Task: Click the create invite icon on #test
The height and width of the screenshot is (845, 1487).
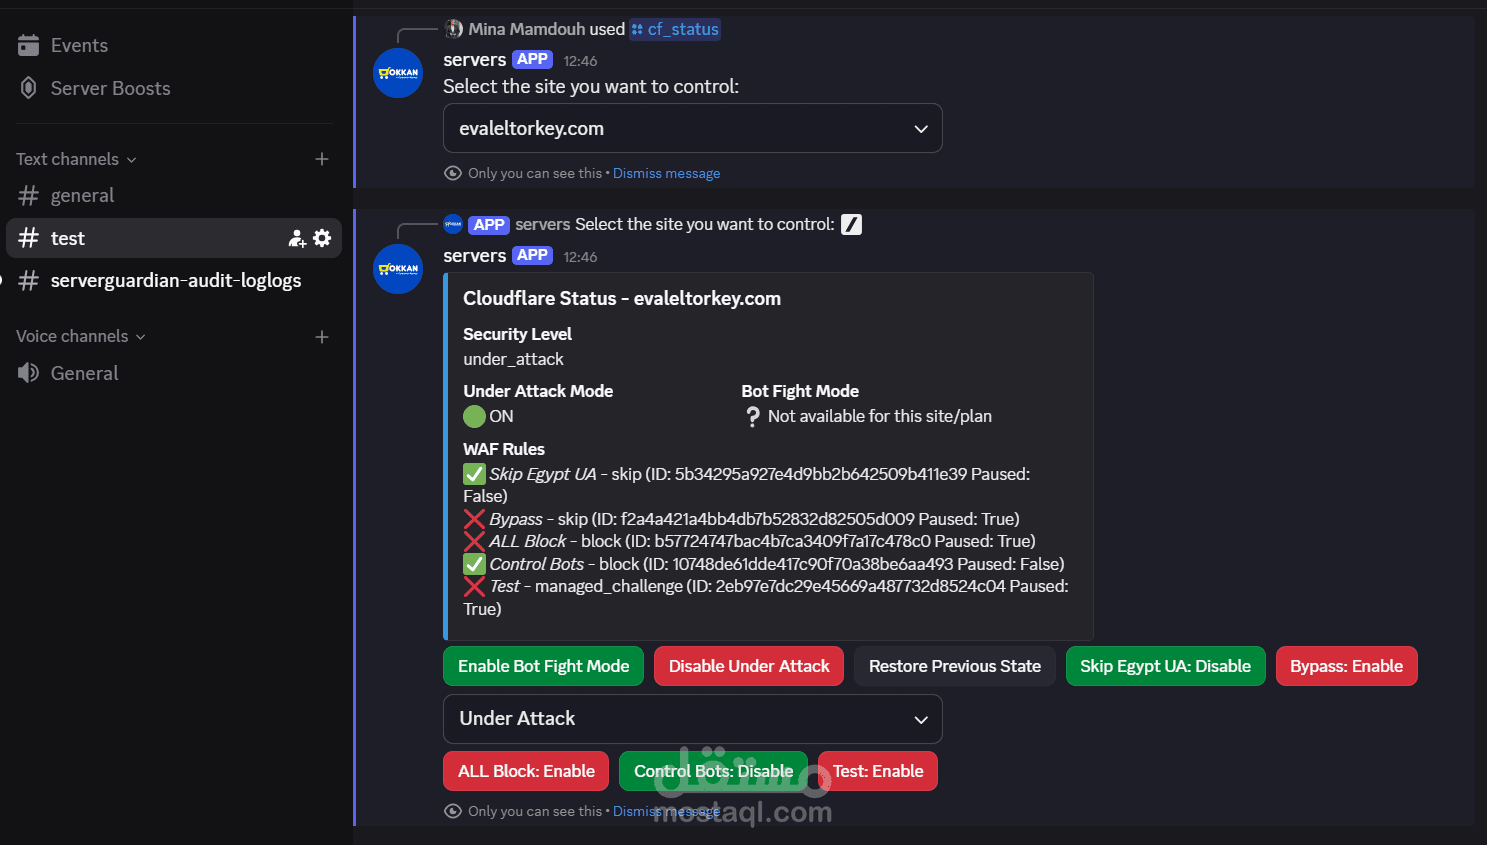Action: click(x=295, y=238)
